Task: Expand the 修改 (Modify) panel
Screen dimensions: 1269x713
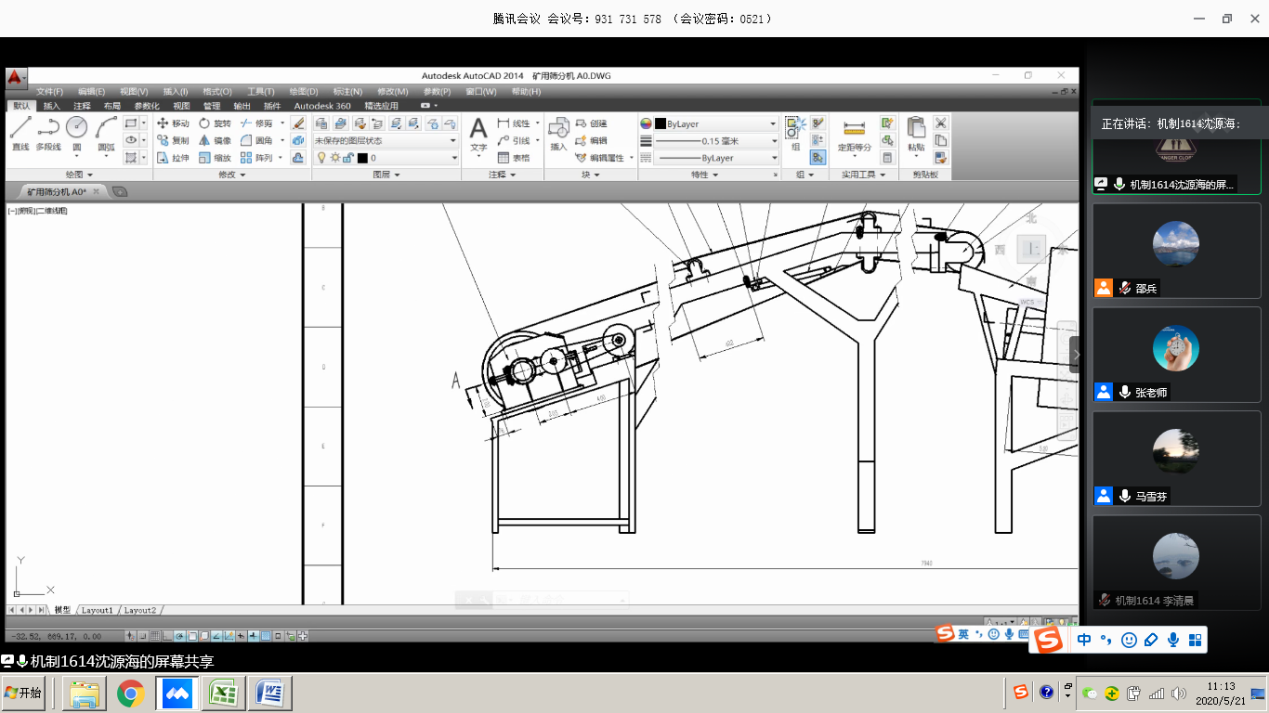Action: tap(231, 175)
